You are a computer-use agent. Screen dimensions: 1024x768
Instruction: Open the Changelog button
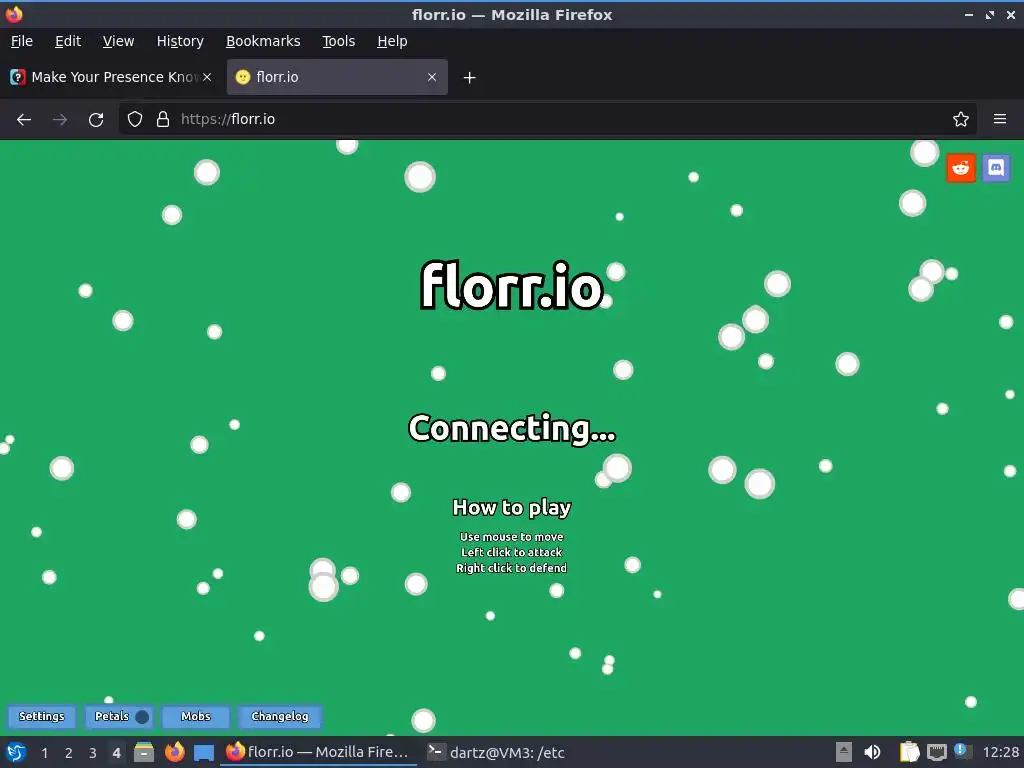[280, 716]
